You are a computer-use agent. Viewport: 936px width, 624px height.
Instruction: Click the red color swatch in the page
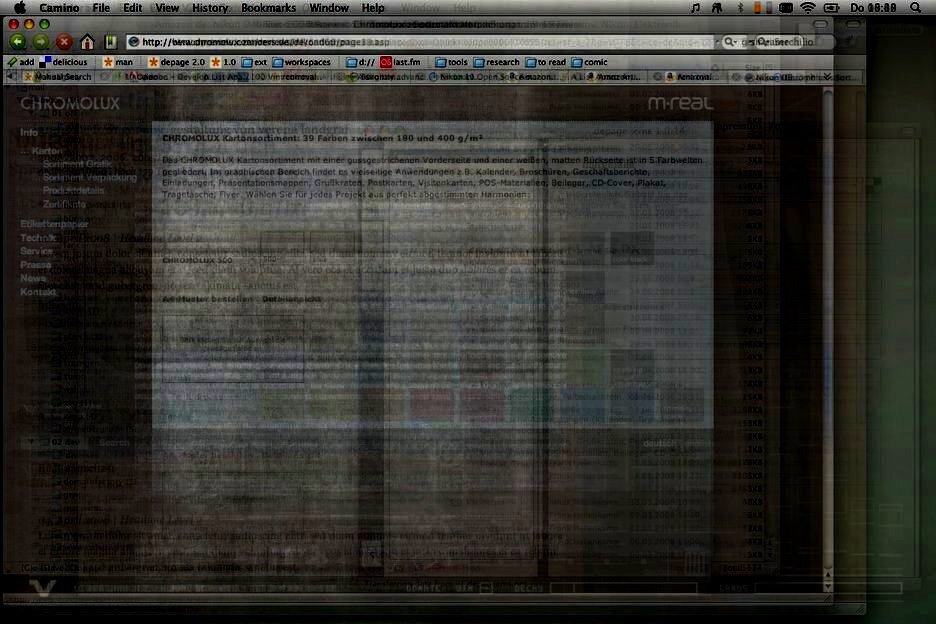click(432, 403)
